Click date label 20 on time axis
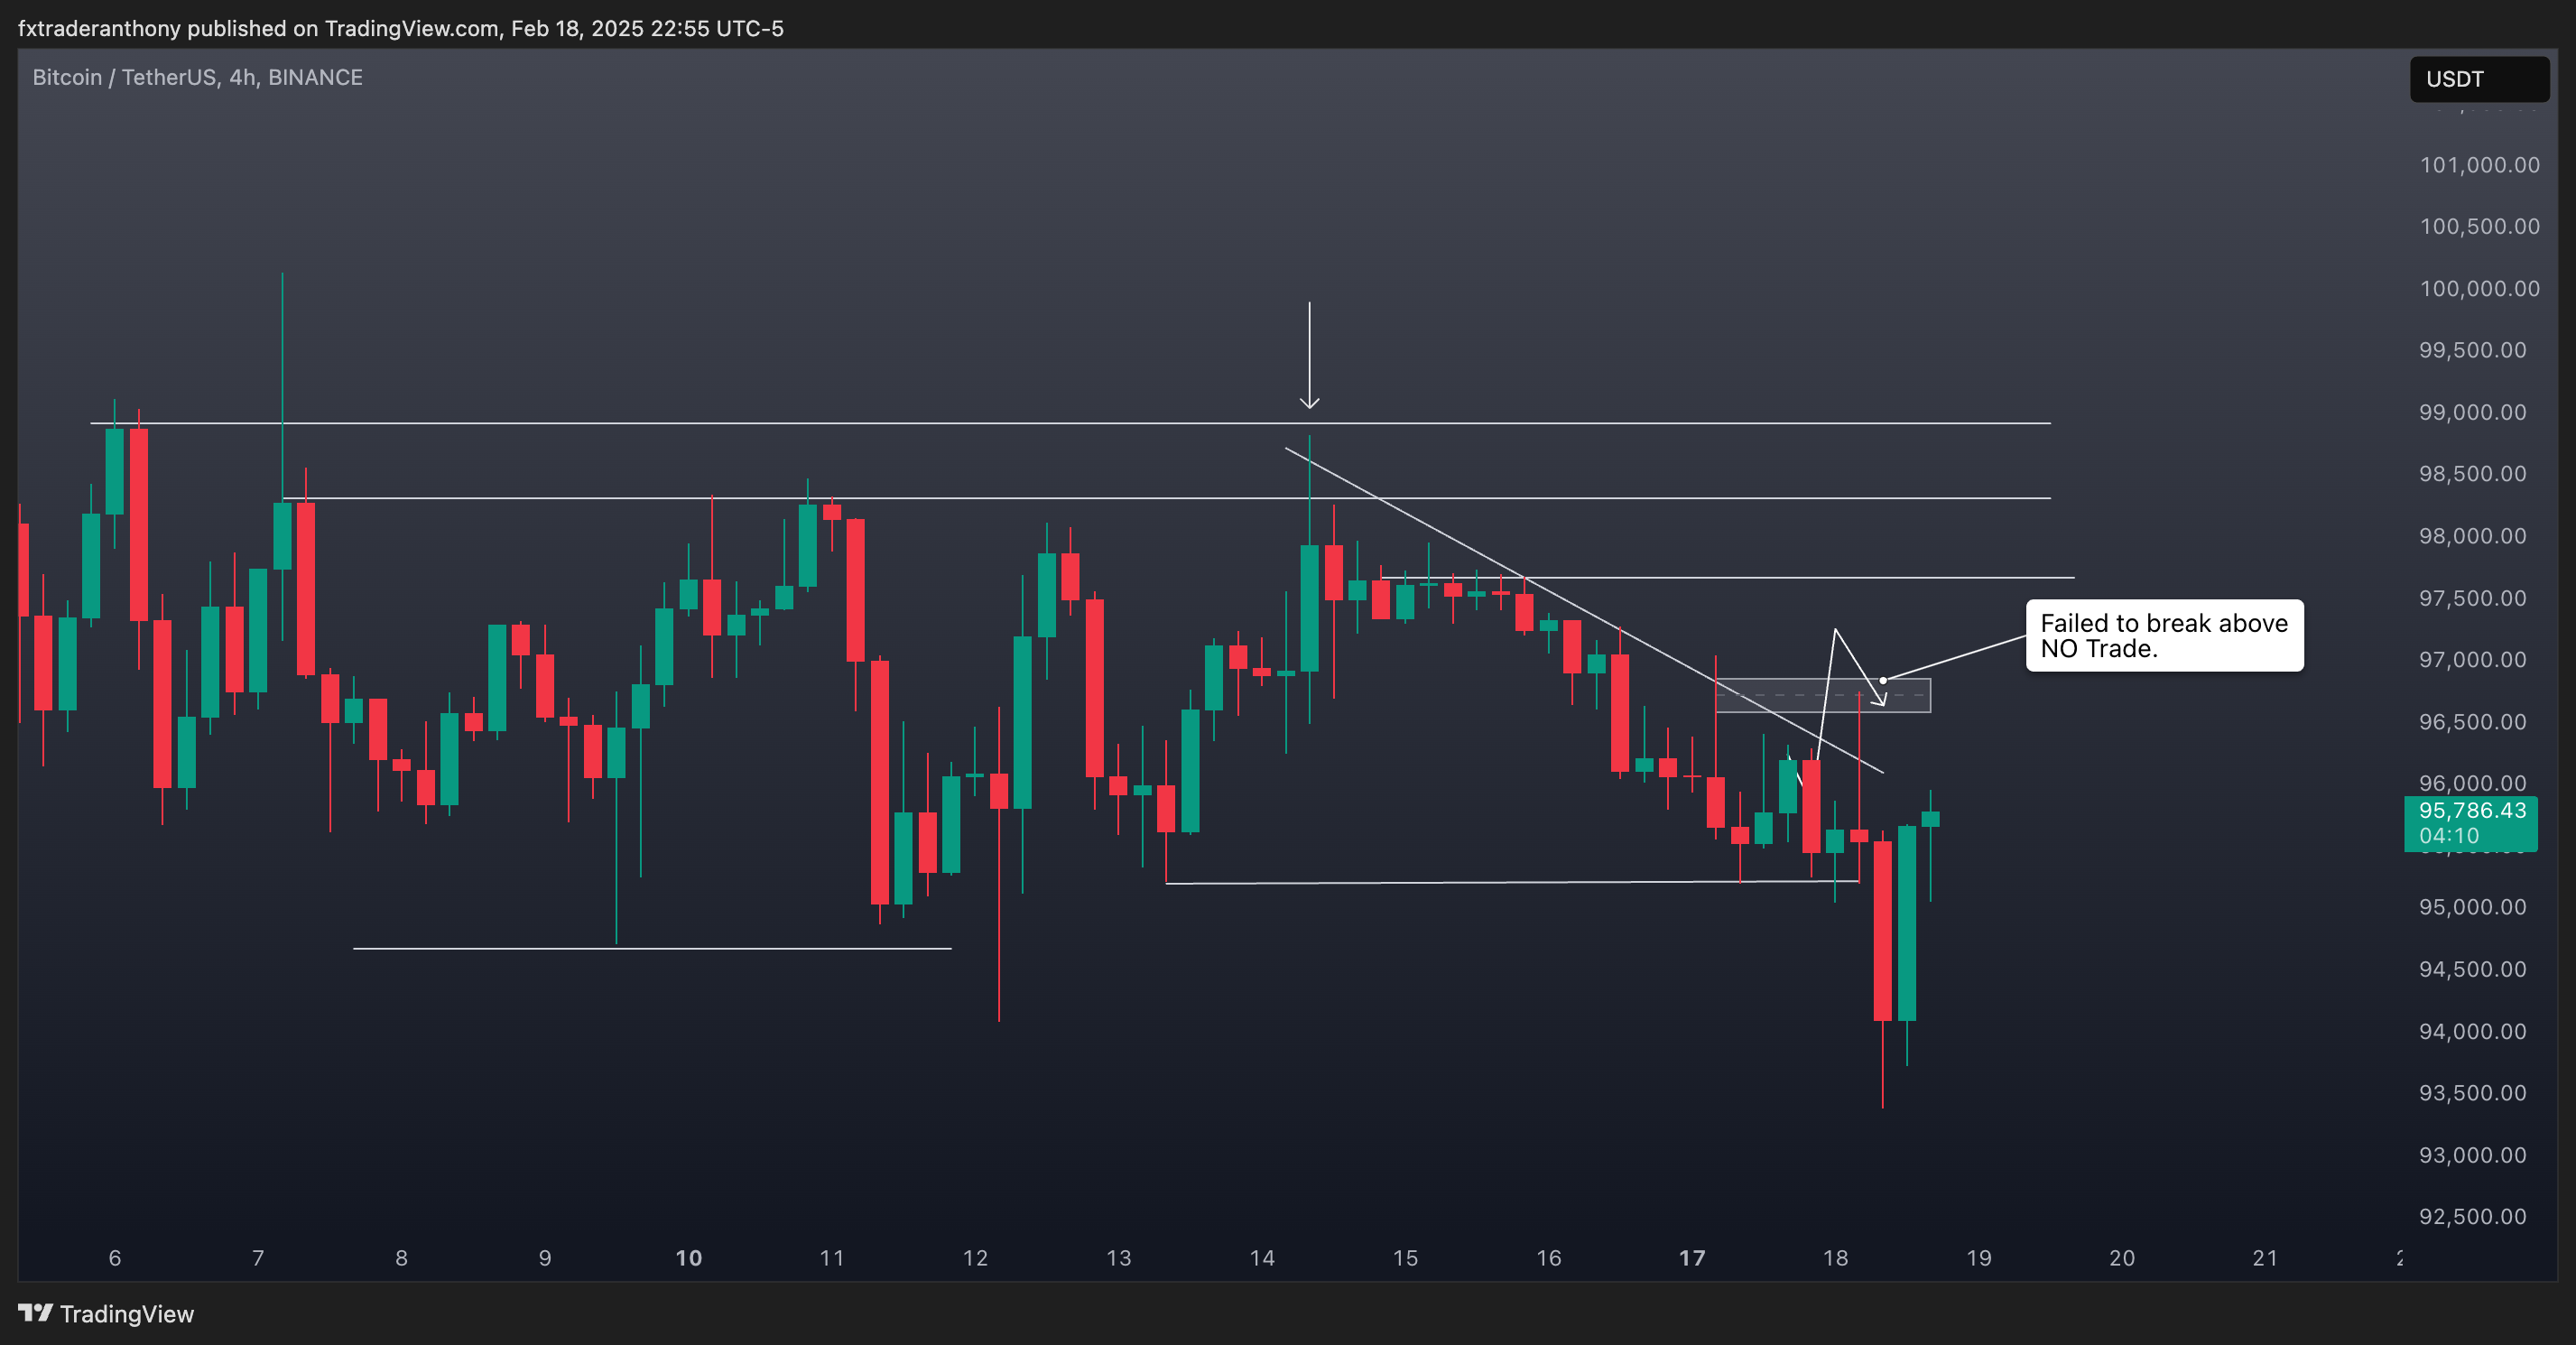 pos(2122,1258)
